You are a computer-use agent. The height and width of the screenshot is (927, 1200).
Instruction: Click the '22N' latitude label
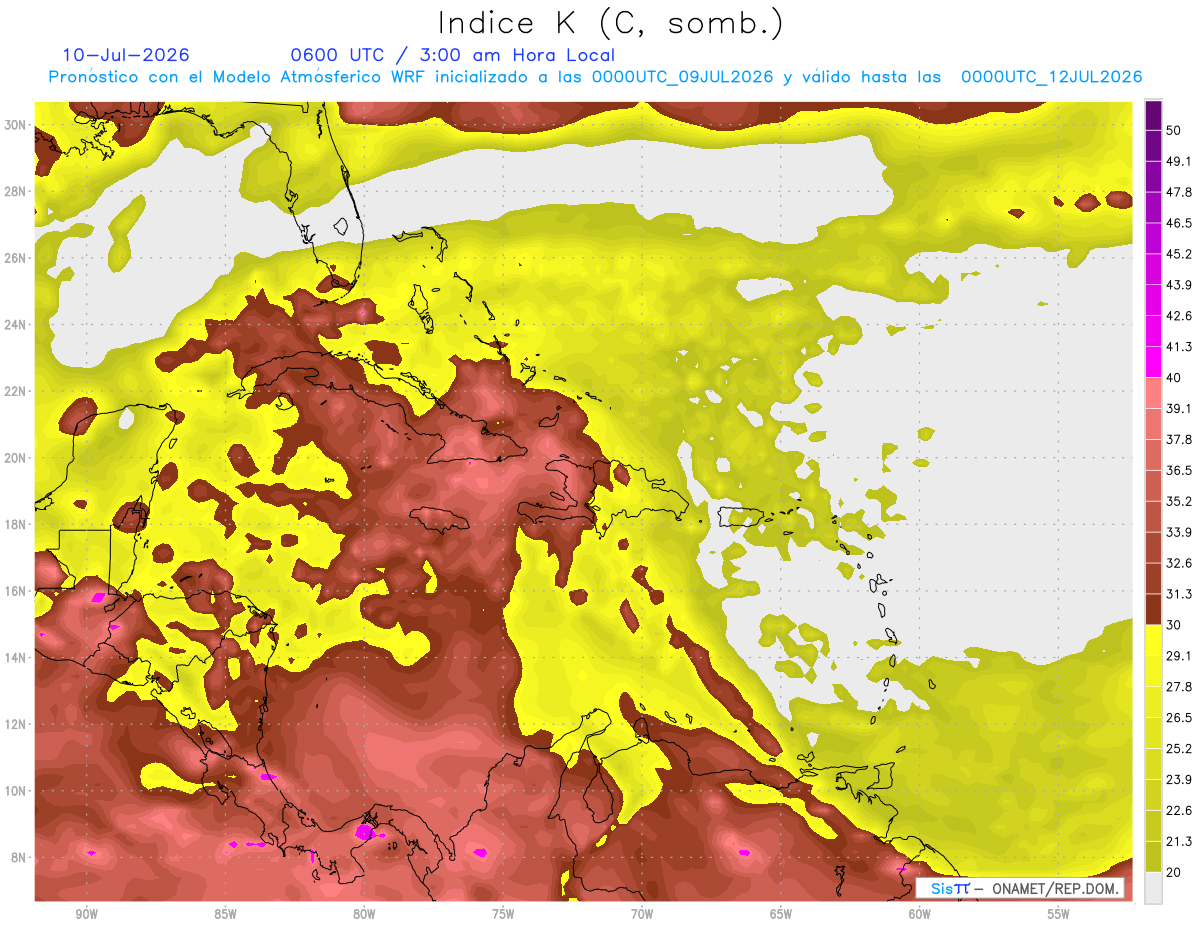pos(15,391)
